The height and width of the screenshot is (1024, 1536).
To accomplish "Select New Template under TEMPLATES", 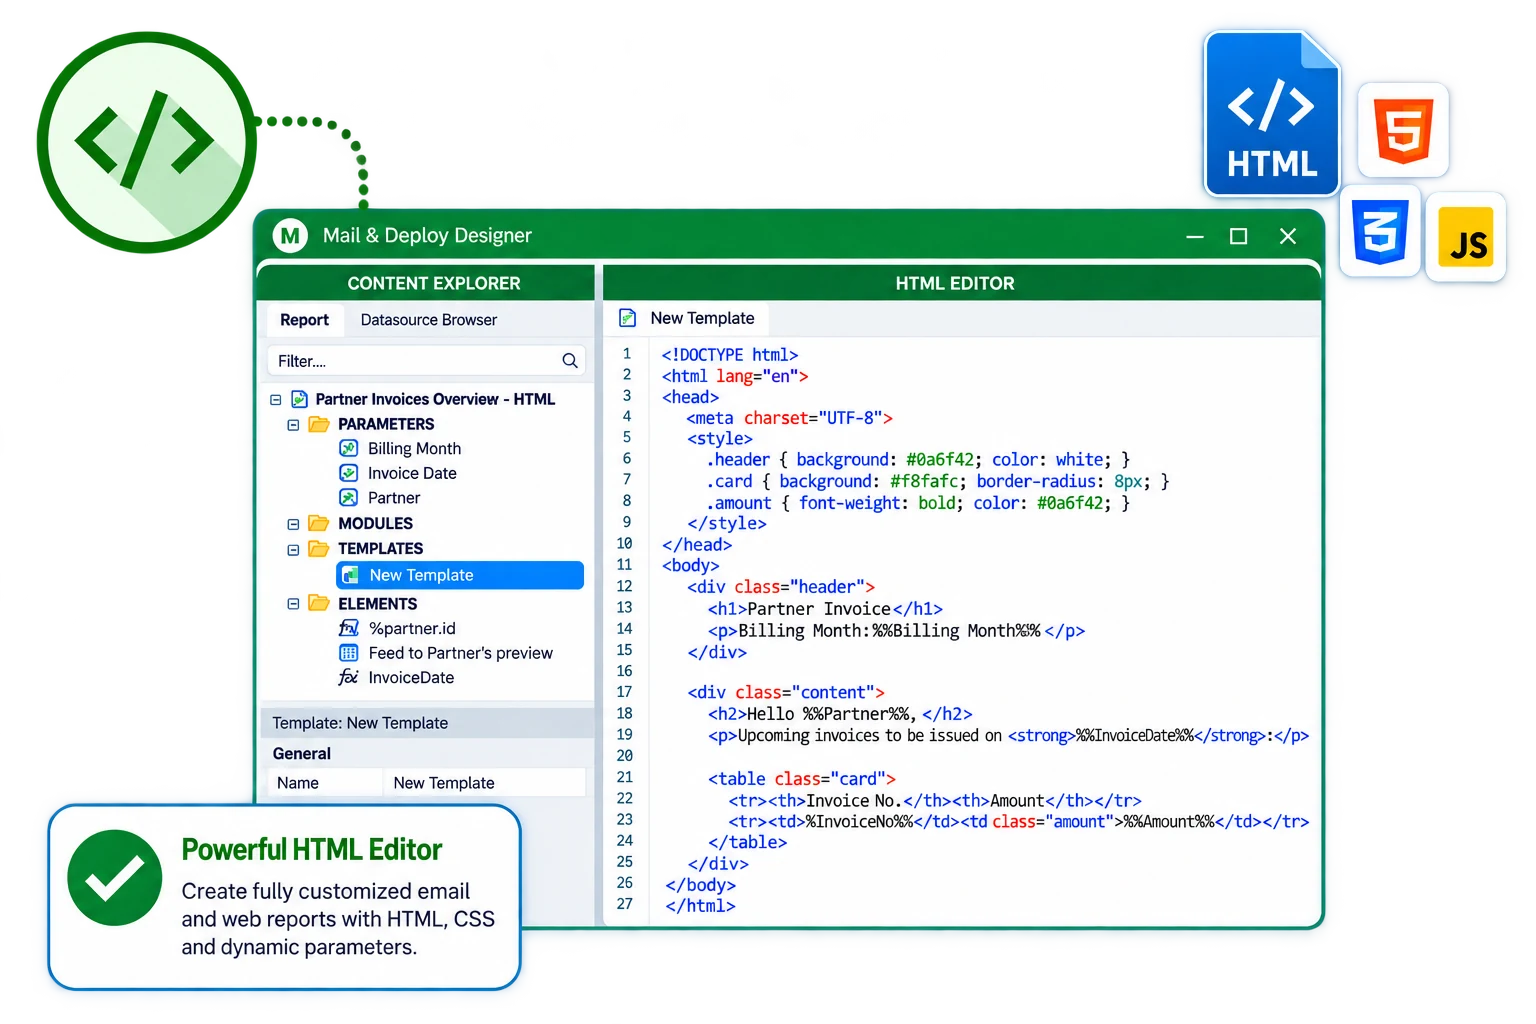I will pyautogui.click(x=460, y=575).
